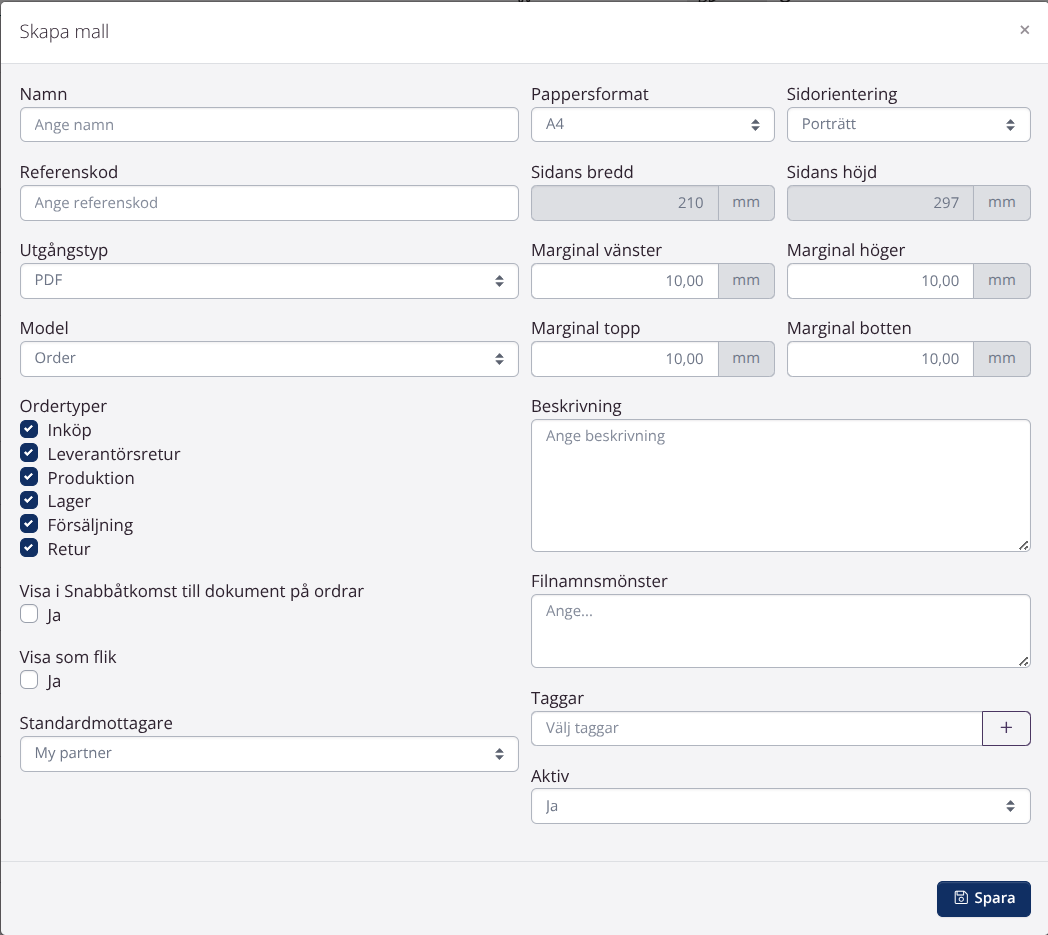Image resolution: width=1048 pixels, height=935 pixels.
Task: Uncheck the Inköp order type
Action: tap(29, 430)
